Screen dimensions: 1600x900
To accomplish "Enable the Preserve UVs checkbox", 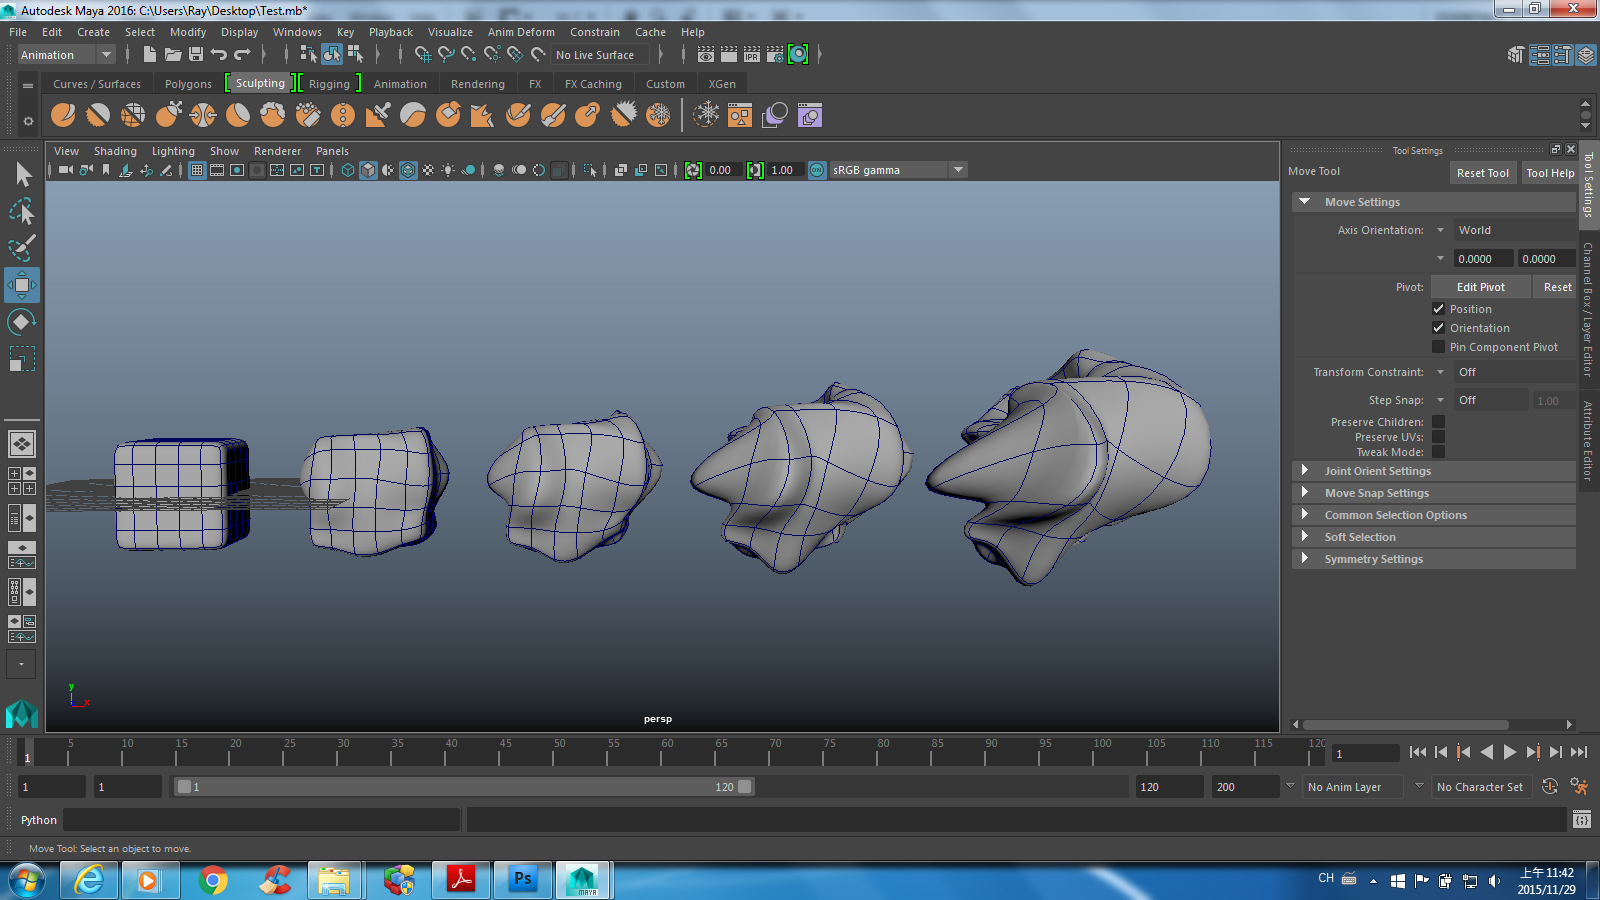I will coord(1438,436).
